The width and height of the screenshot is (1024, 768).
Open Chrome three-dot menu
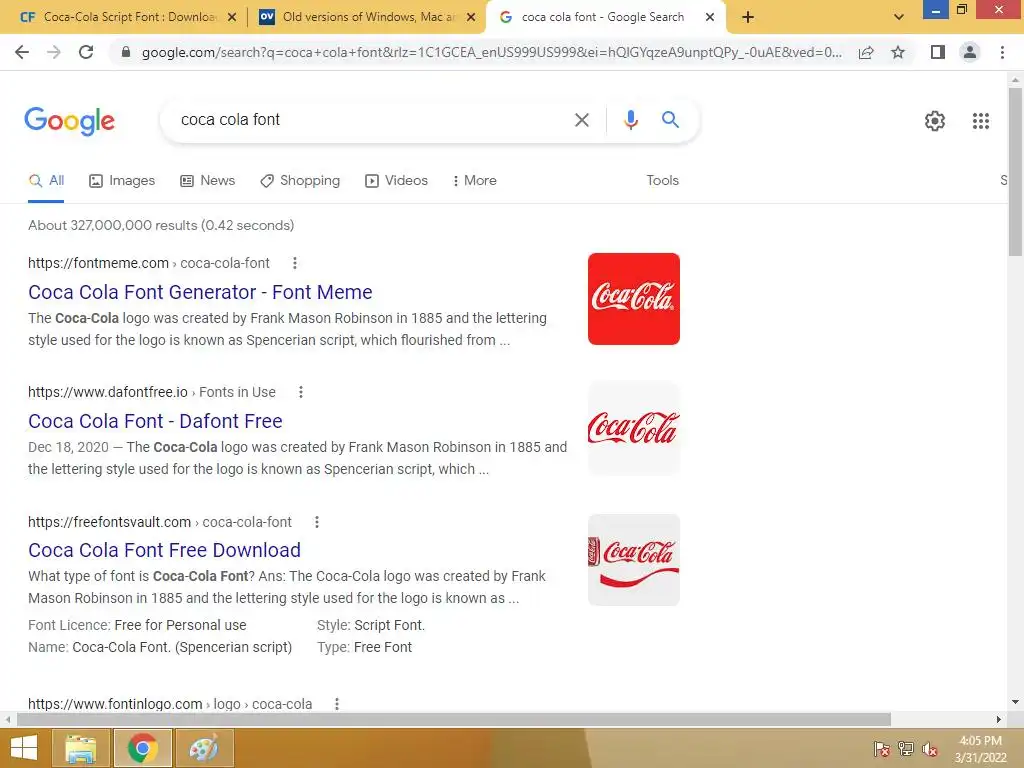coord(1002,52)
